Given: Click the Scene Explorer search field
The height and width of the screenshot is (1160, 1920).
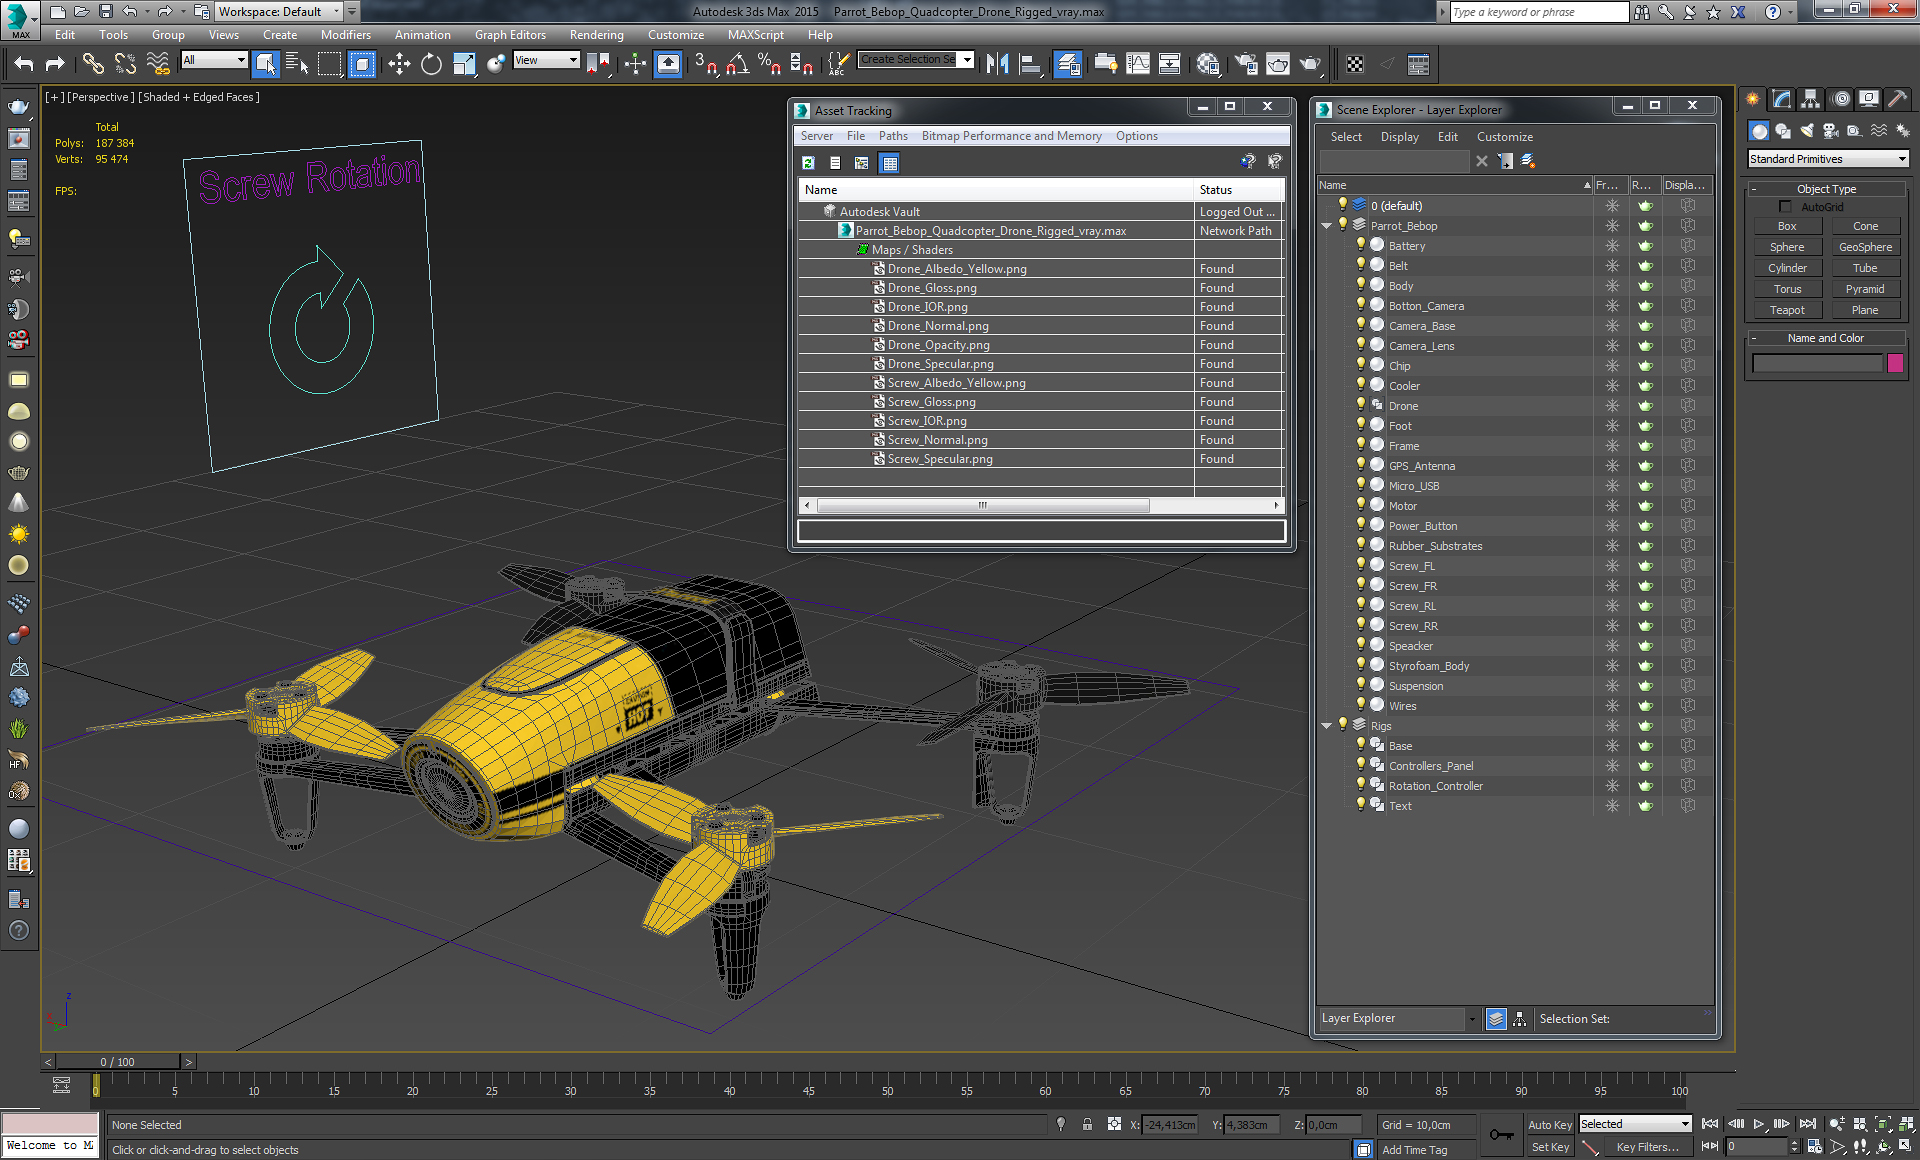Looking at the screenshot, I should click(1394, 161).
